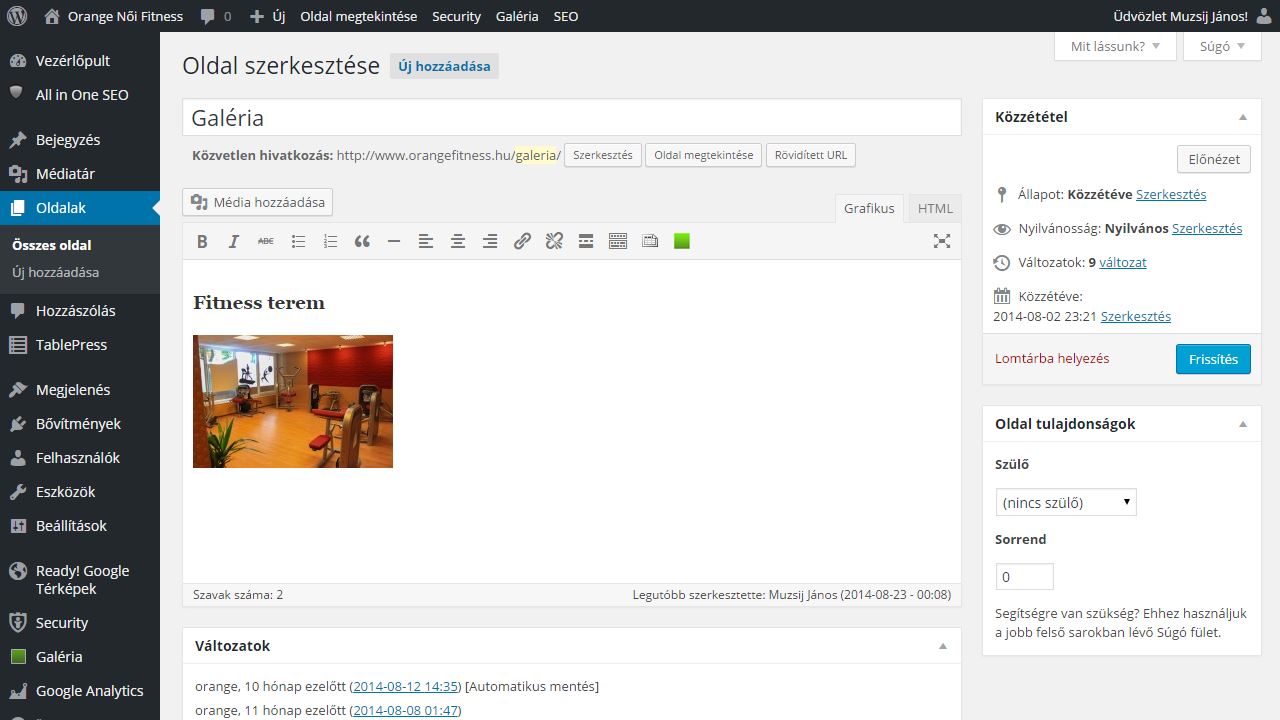Switch to the HTML editor tab
This screenshot has height=720, width=1280.
936,208
